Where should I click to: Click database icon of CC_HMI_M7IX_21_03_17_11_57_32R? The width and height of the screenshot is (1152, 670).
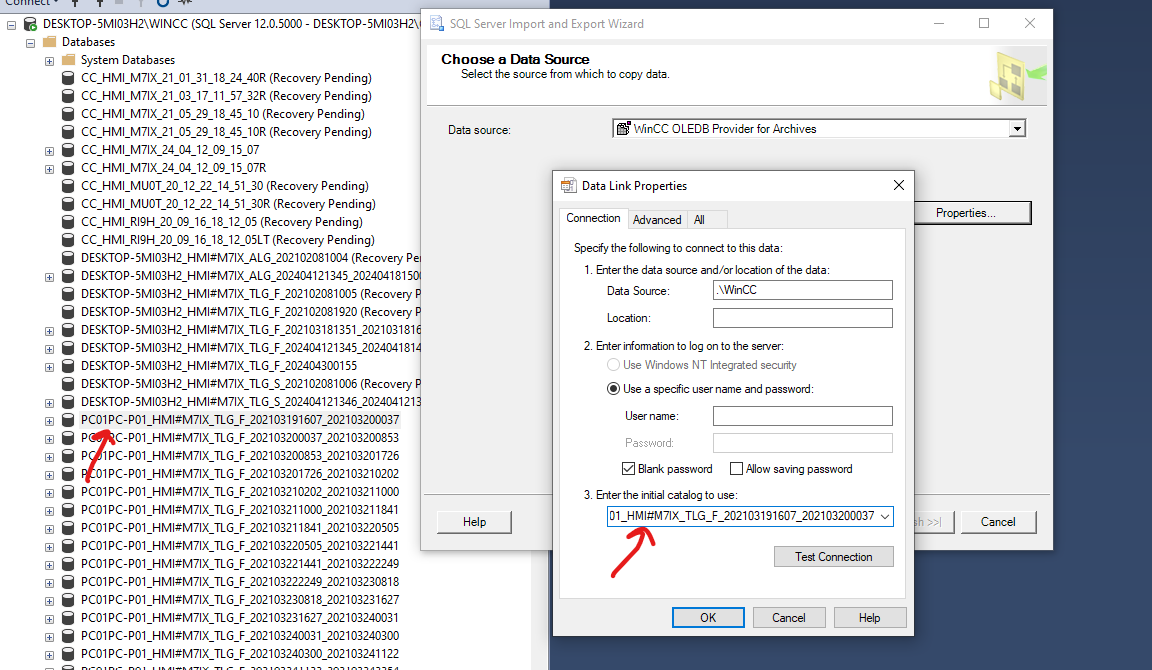(x=68, y=96)
